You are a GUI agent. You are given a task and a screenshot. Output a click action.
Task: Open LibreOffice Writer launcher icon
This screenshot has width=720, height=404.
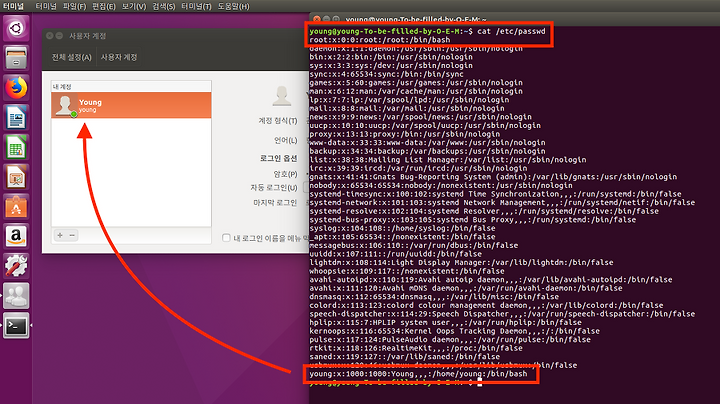tap(16, 118)
